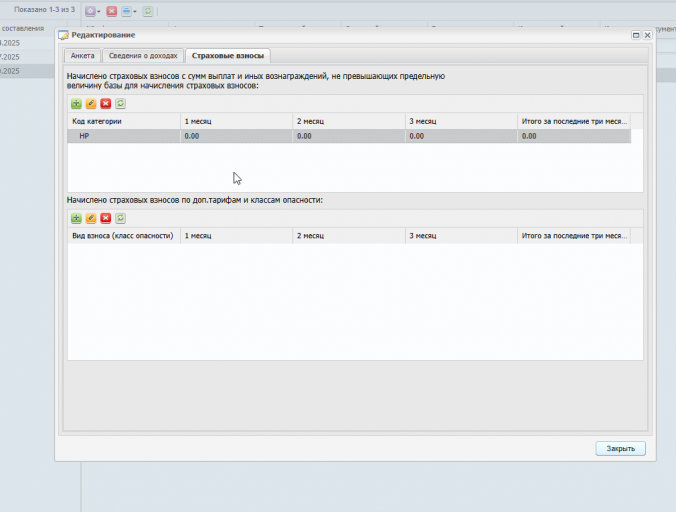The height and width of the screenshot is (512, 676).
Task: Click 3 месяц header in lower grid
Action: tap(461, 236)
